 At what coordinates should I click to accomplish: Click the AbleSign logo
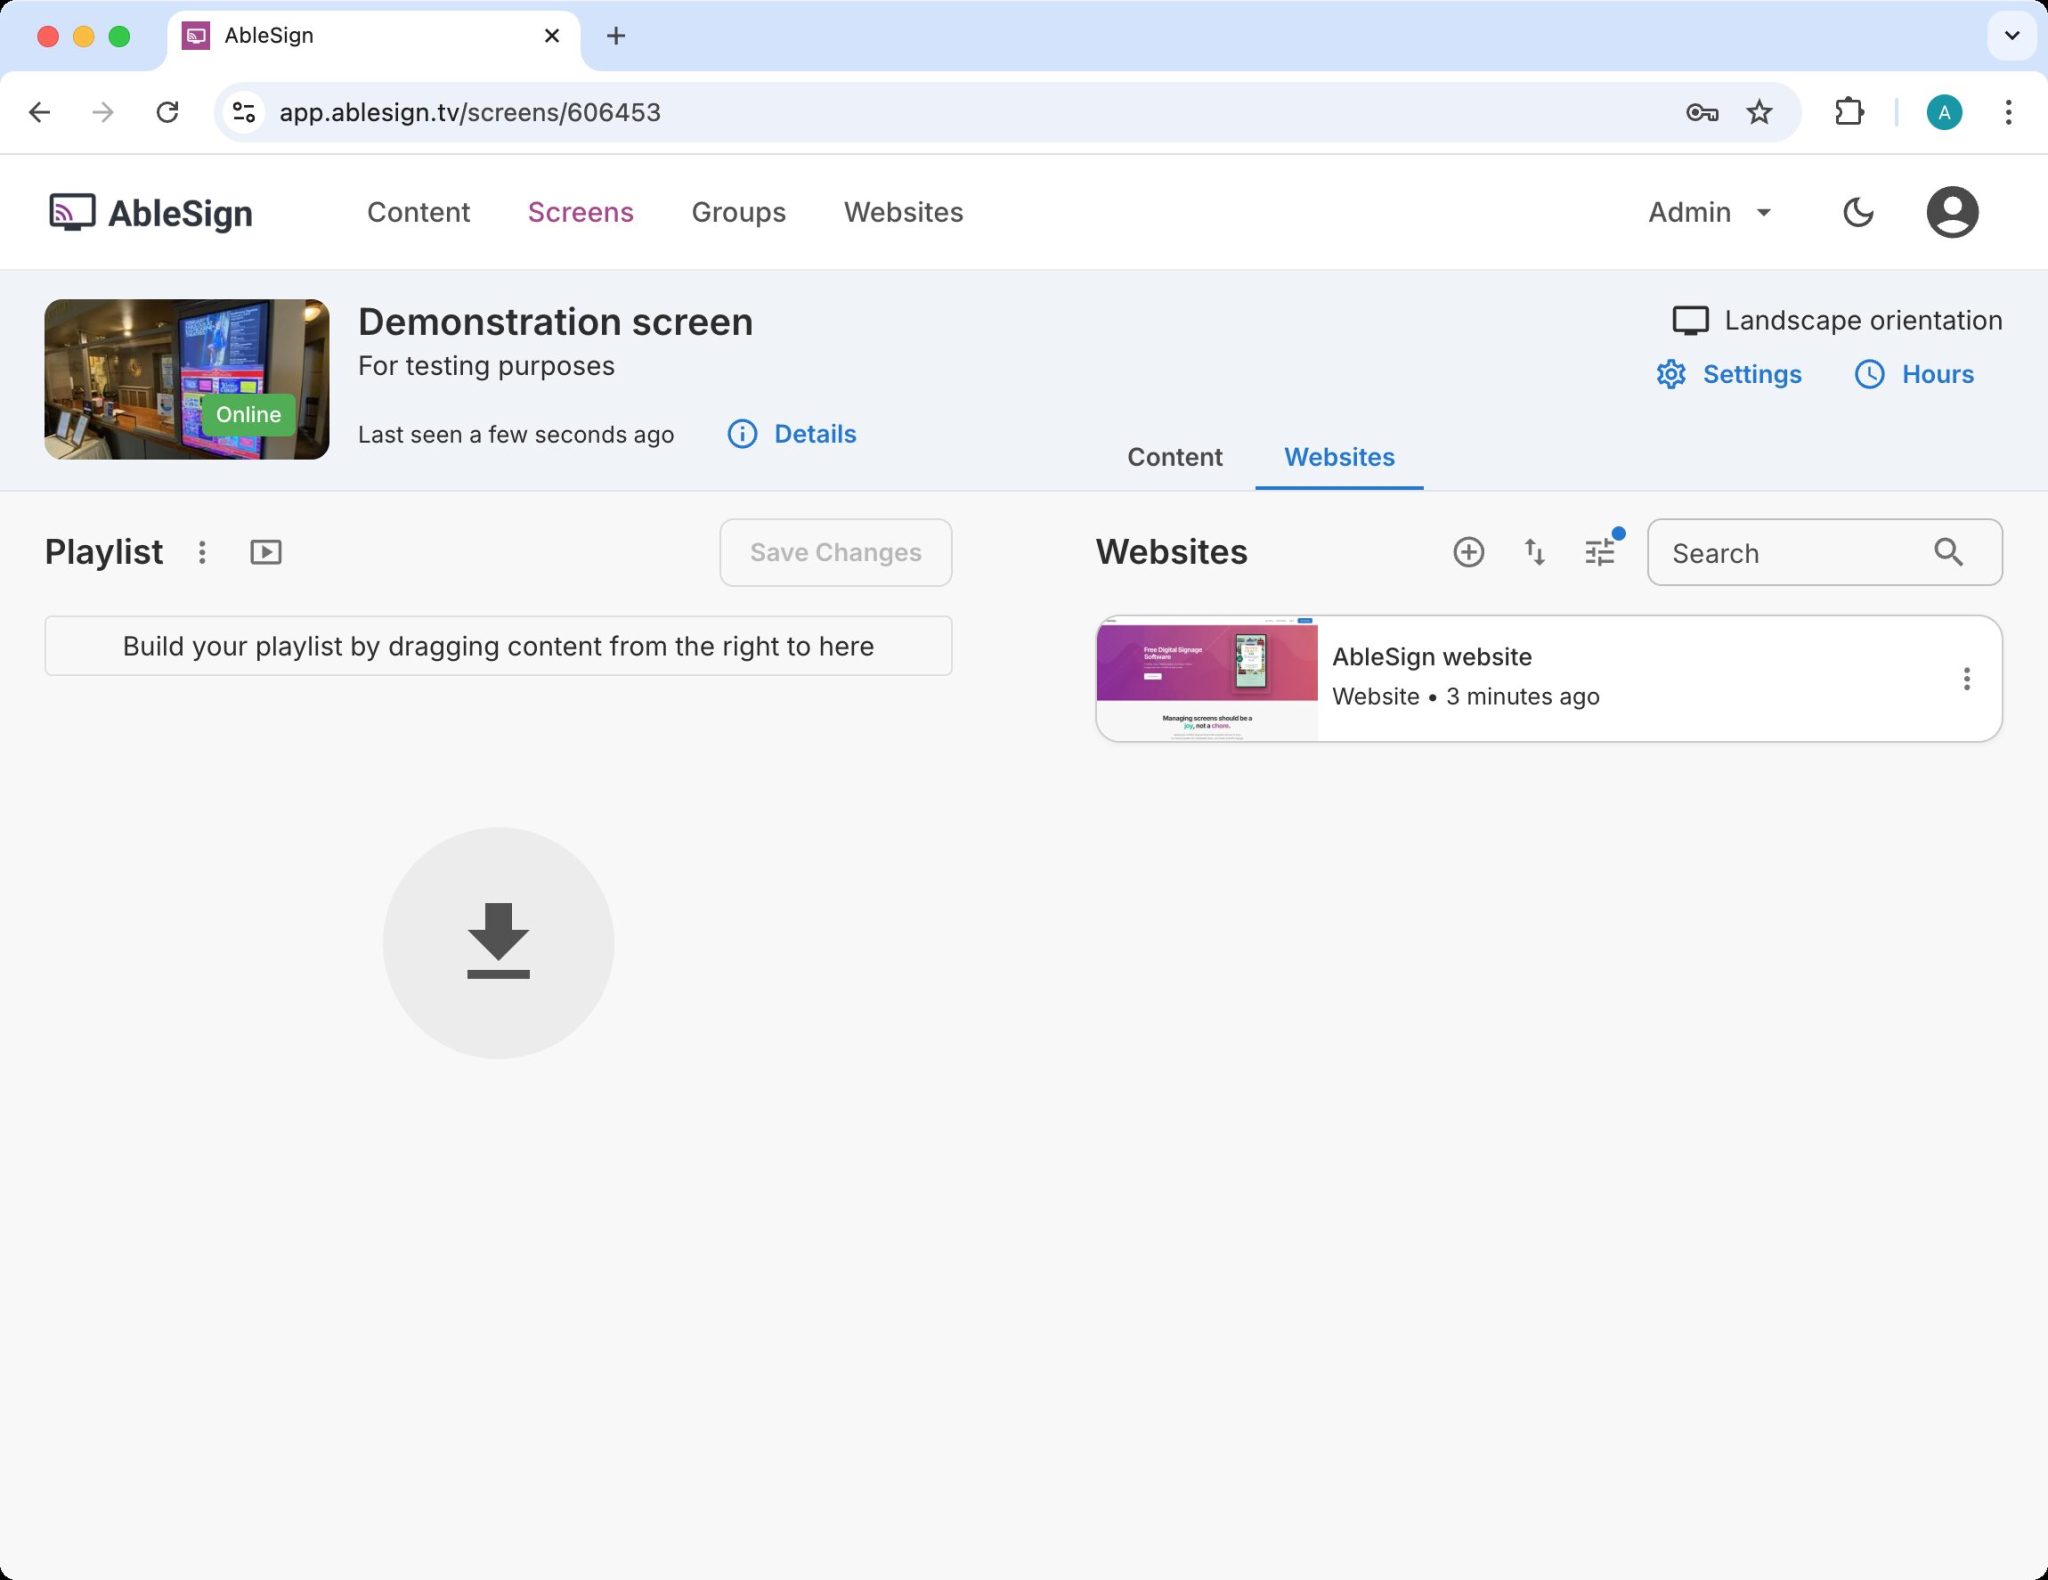pyautogui.click(x=151, y=212)
